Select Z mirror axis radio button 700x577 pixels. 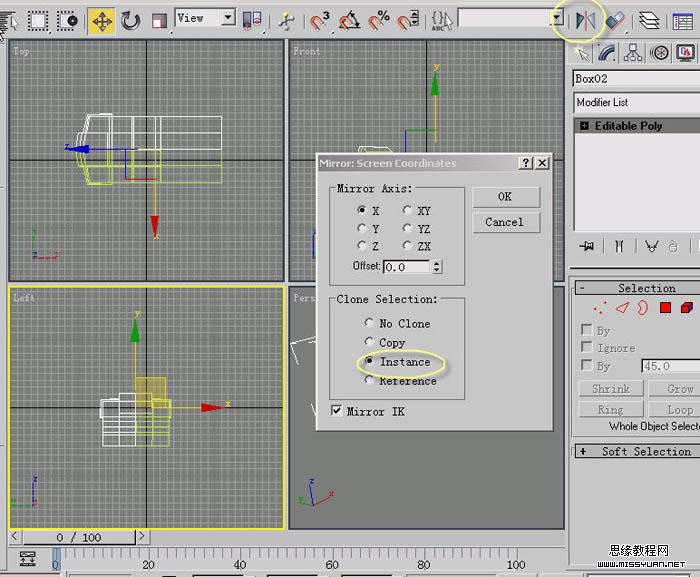362,245
